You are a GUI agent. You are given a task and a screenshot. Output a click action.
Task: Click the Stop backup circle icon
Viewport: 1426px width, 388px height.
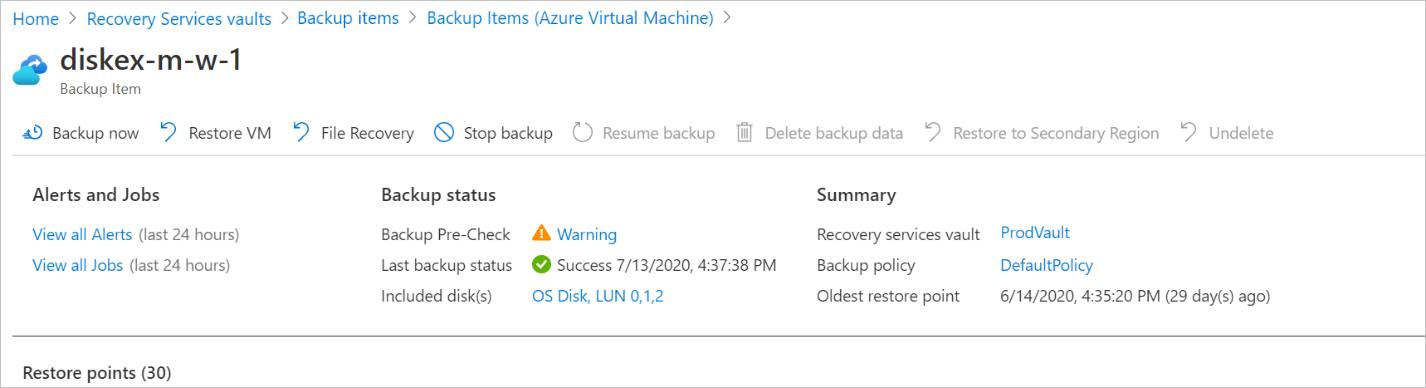(x=444, y=133)
